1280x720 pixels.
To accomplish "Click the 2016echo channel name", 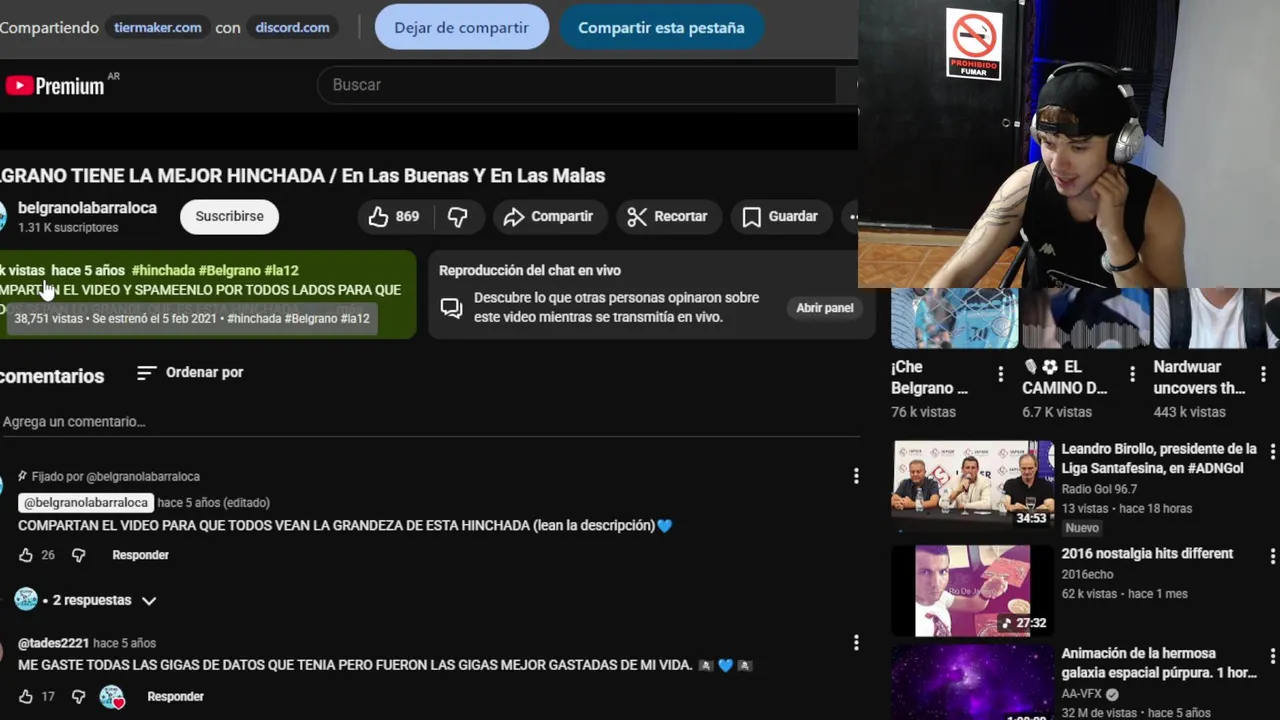I will click(1087, 574).
